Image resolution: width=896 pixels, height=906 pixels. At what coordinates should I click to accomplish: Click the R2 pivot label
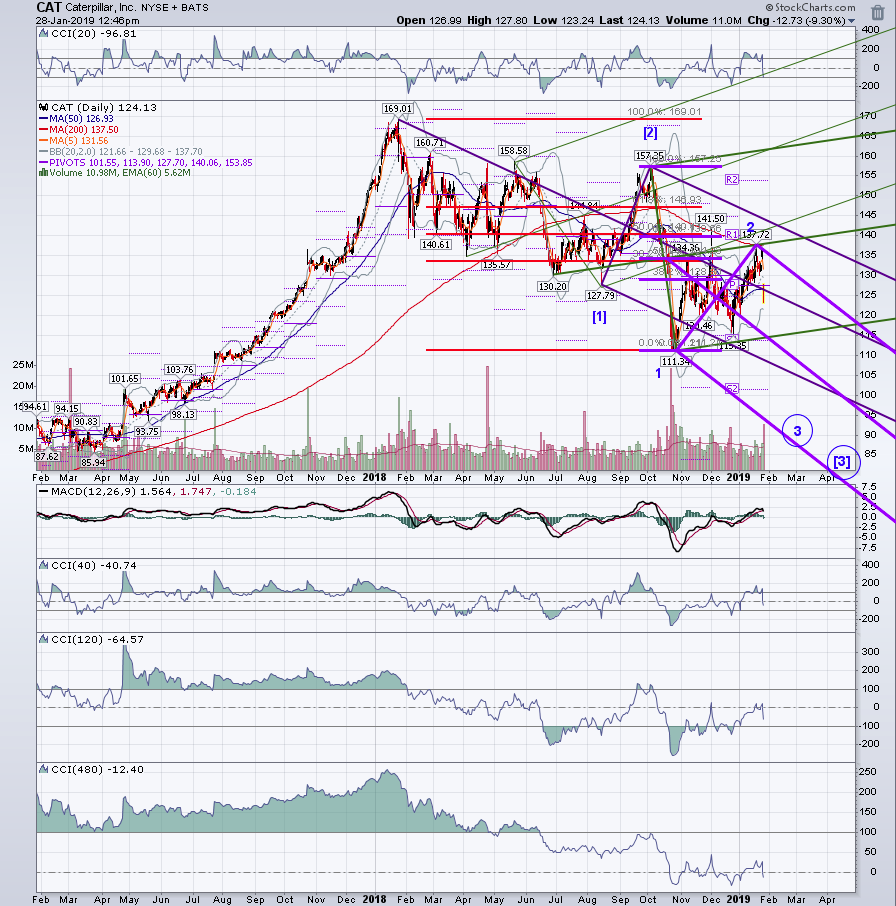point(732,180)
